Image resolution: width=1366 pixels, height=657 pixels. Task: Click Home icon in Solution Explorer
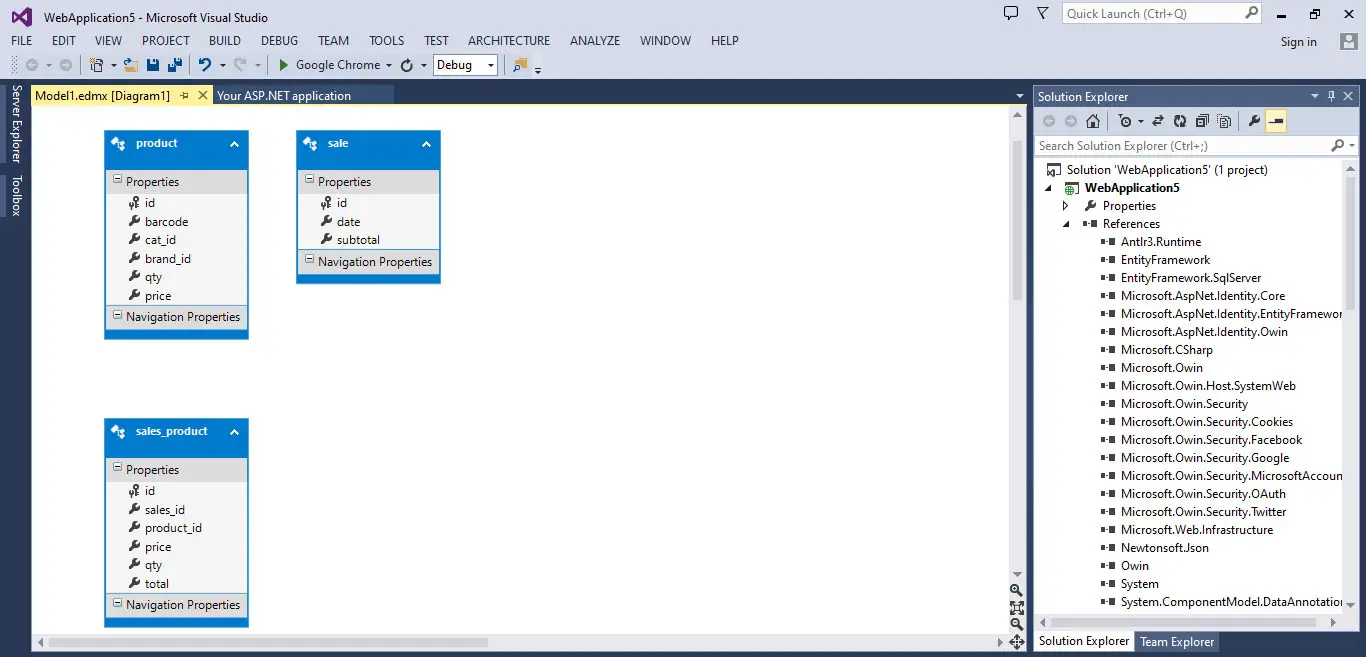pyautogui.click(x=1093, y=121)
